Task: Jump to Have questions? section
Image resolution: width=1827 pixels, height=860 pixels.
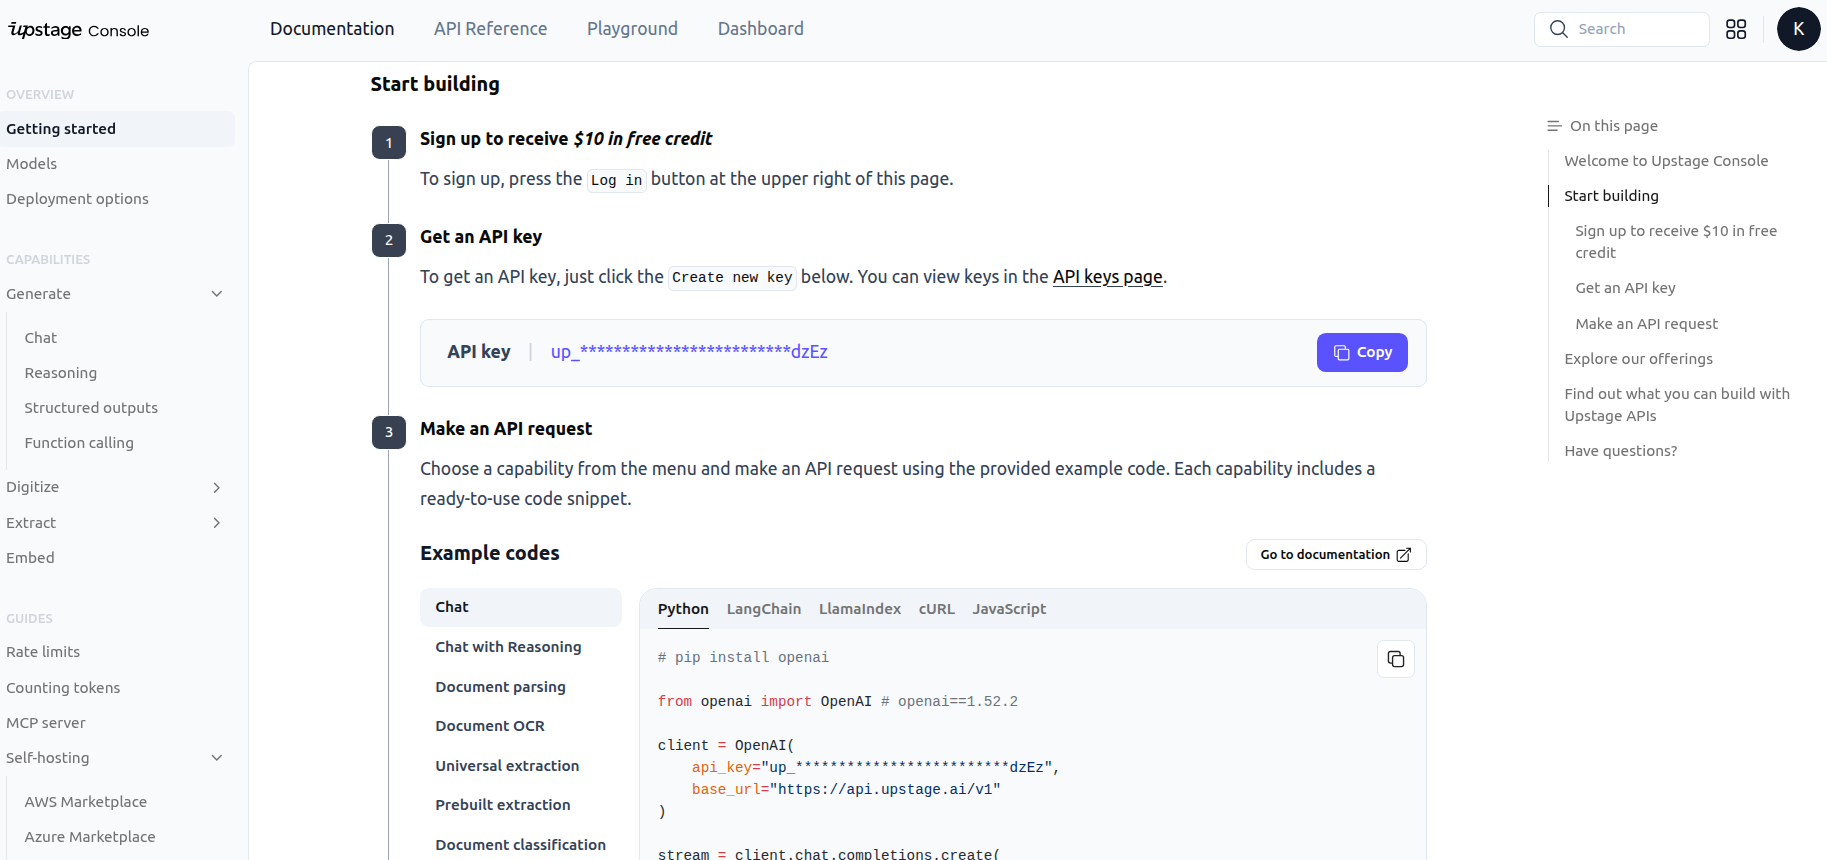Action: coord(1620,451)
